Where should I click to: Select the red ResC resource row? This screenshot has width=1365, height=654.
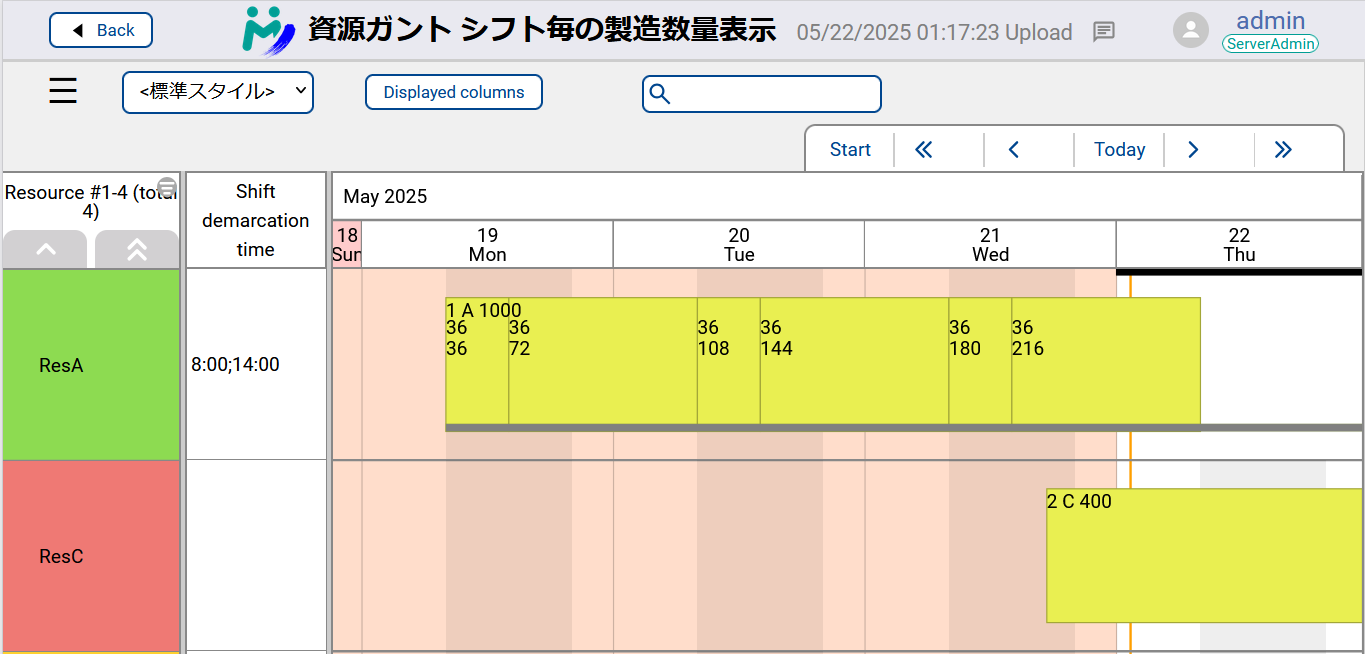click(x=91, y=556)
